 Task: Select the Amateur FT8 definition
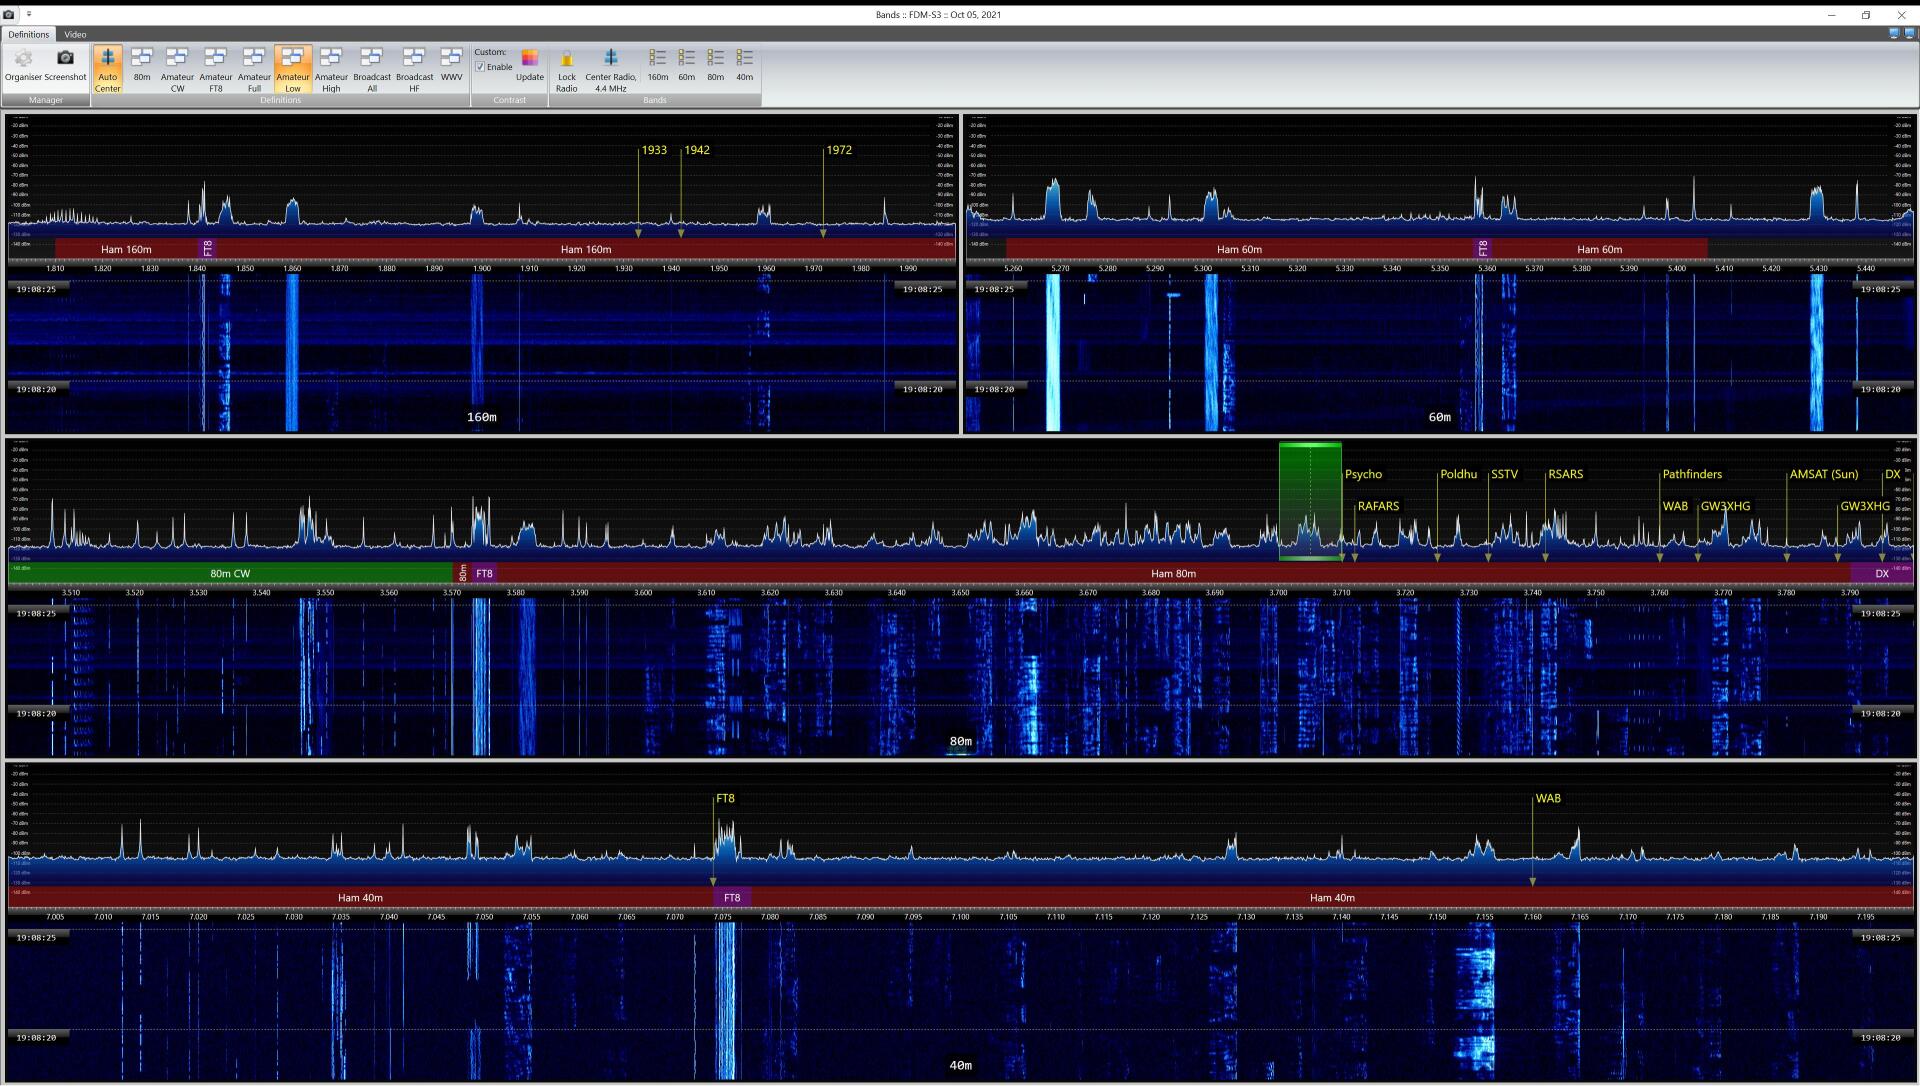point(216,68)
